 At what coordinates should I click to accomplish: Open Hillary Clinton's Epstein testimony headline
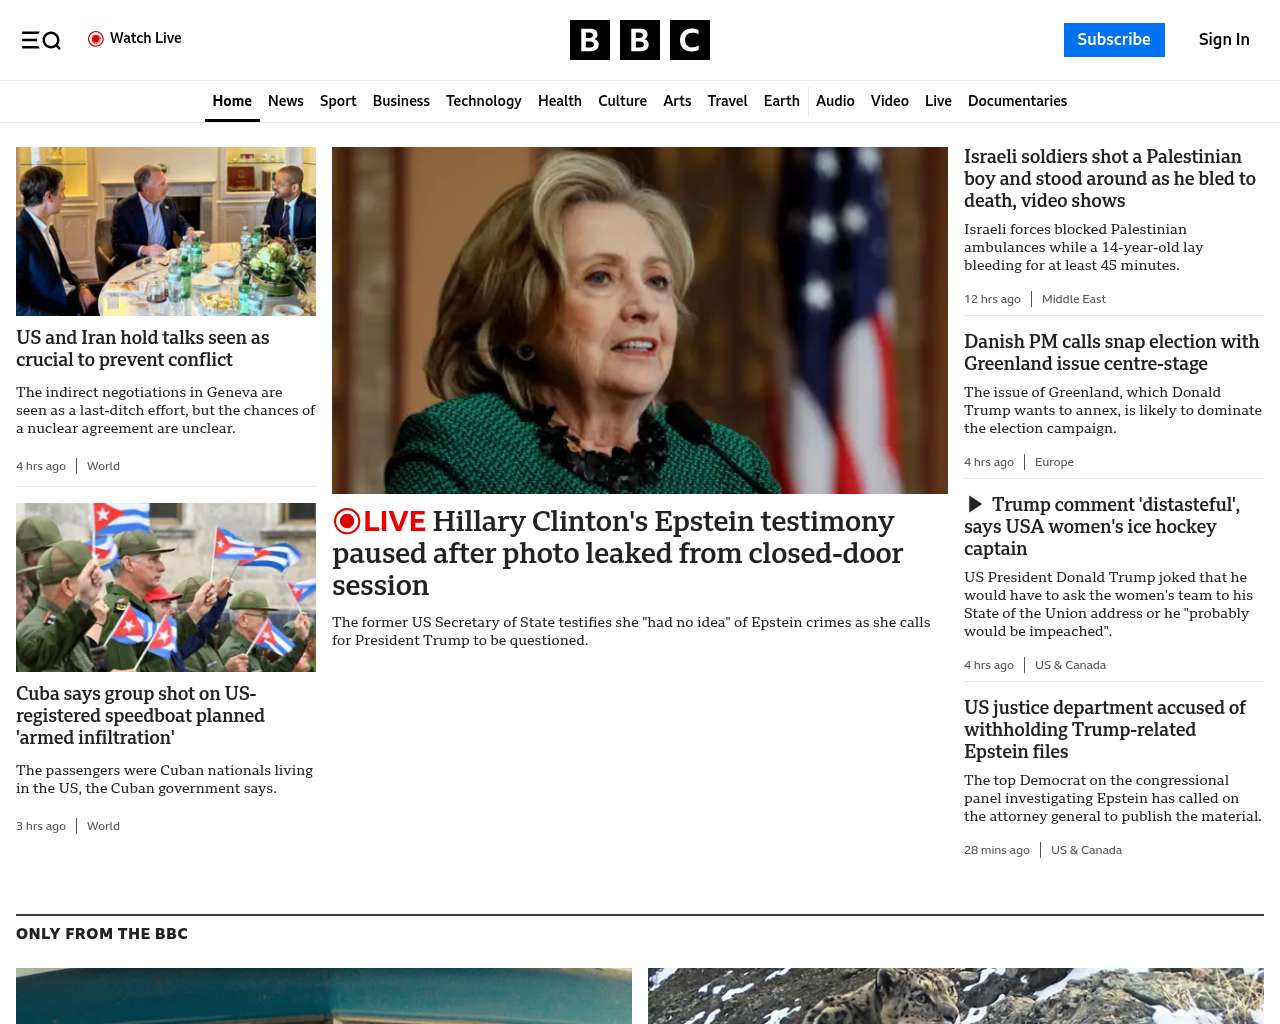tap(618, 553)
